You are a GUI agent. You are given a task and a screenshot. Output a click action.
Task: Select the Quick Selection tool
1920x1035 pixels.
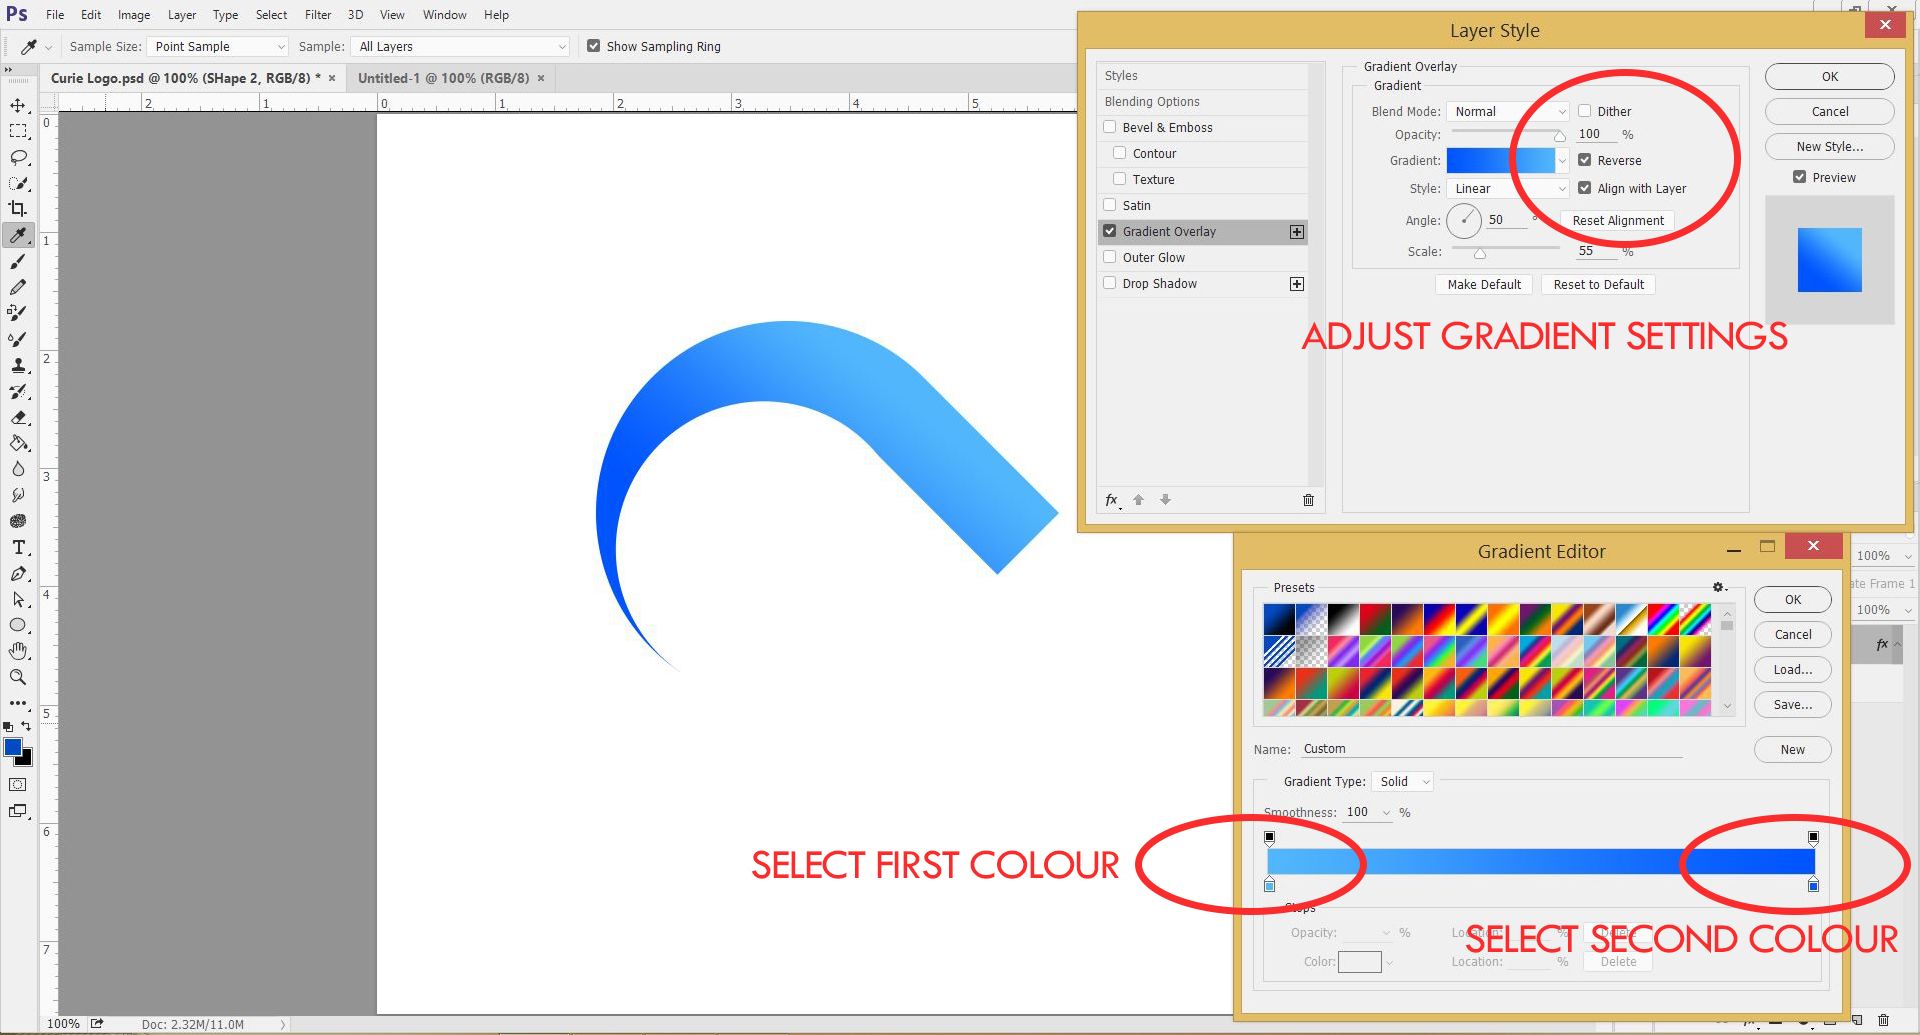click(18, 183)
